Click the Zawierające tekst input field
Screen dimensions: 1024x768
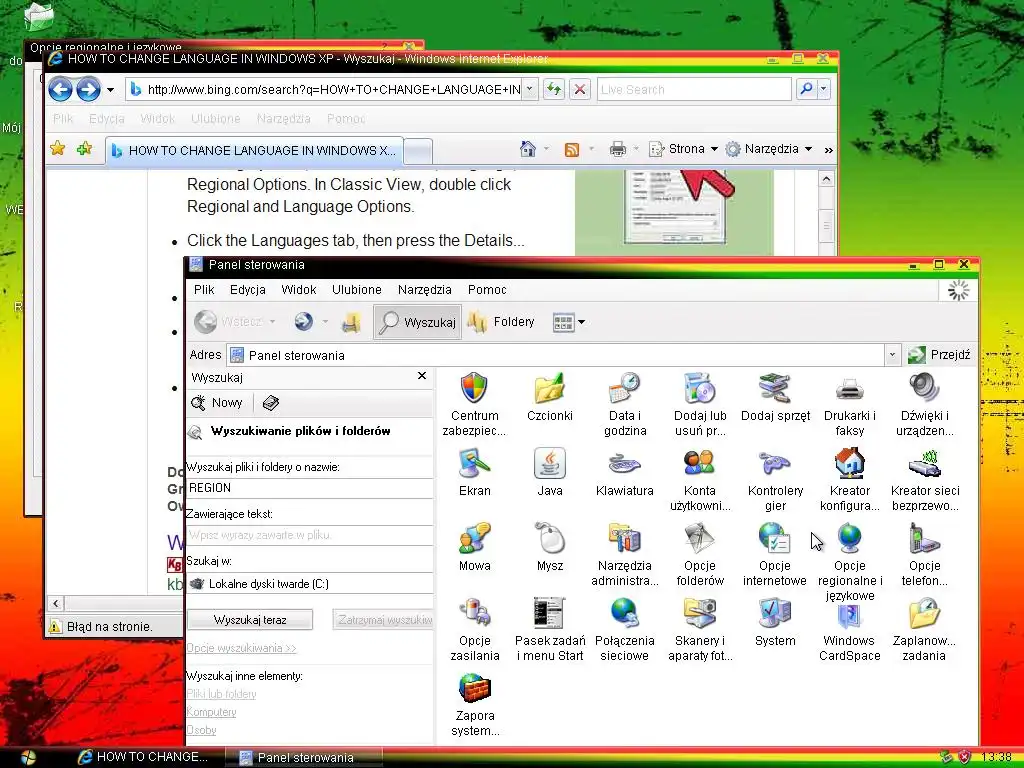tap(309, 535)
